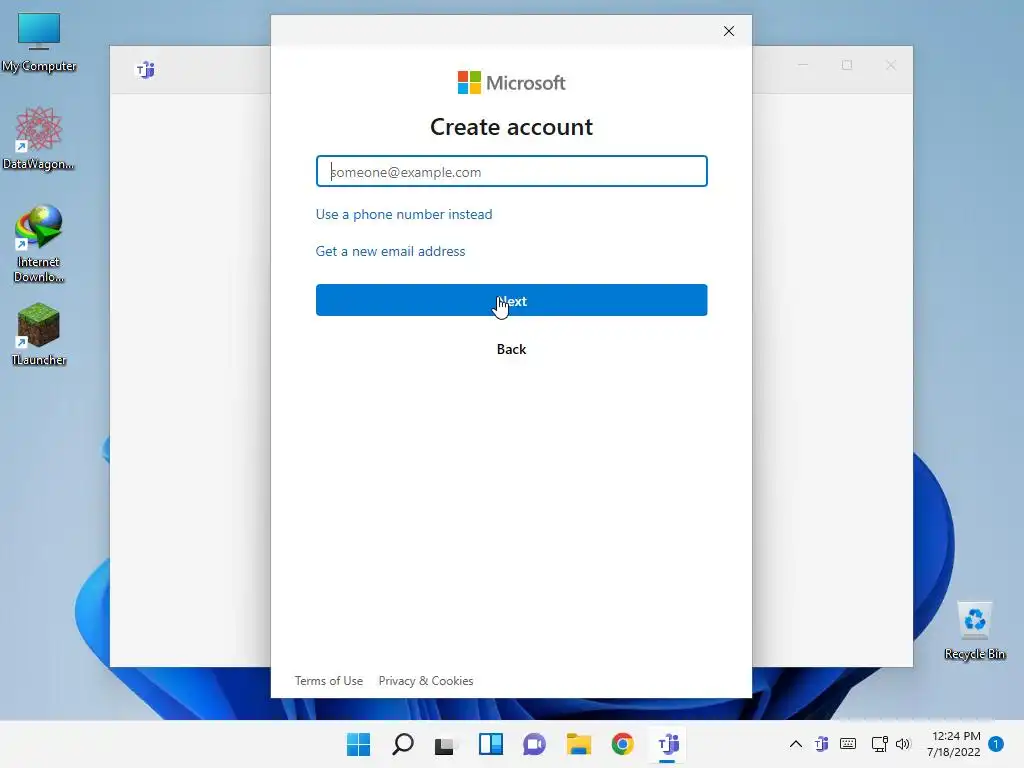Image resolution: width=1024 pixels, height=768 pixels.
Task: Open taskbar Search
Action: [402, 744]
